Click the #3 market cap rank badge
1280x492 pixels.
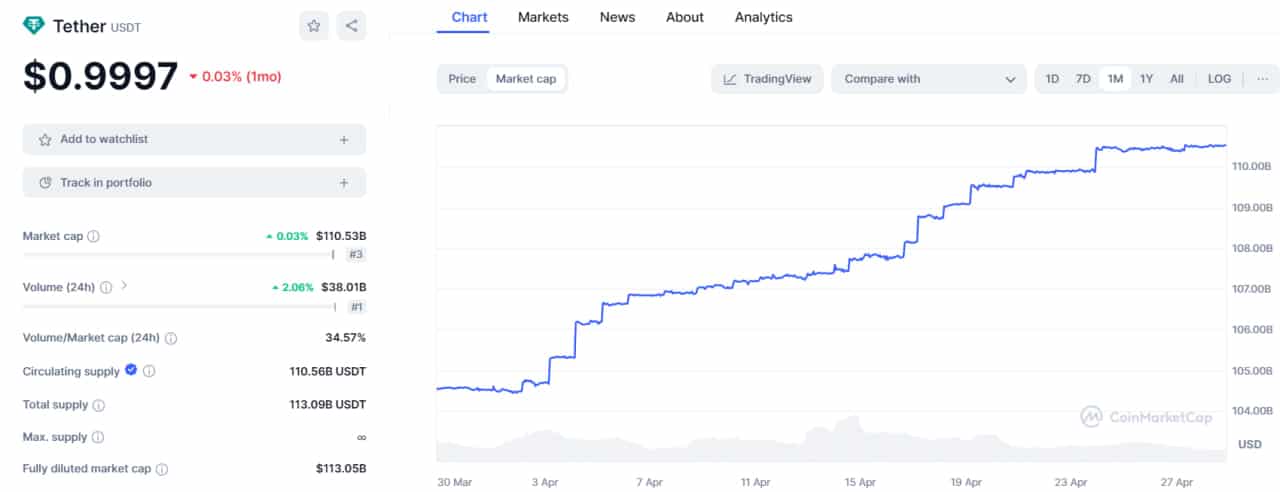(355, 255)
